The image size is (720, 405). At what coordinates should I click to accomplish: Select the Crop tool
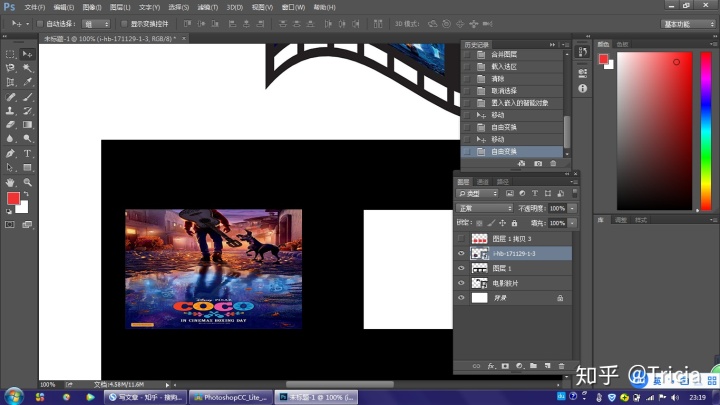click(10, 82)
